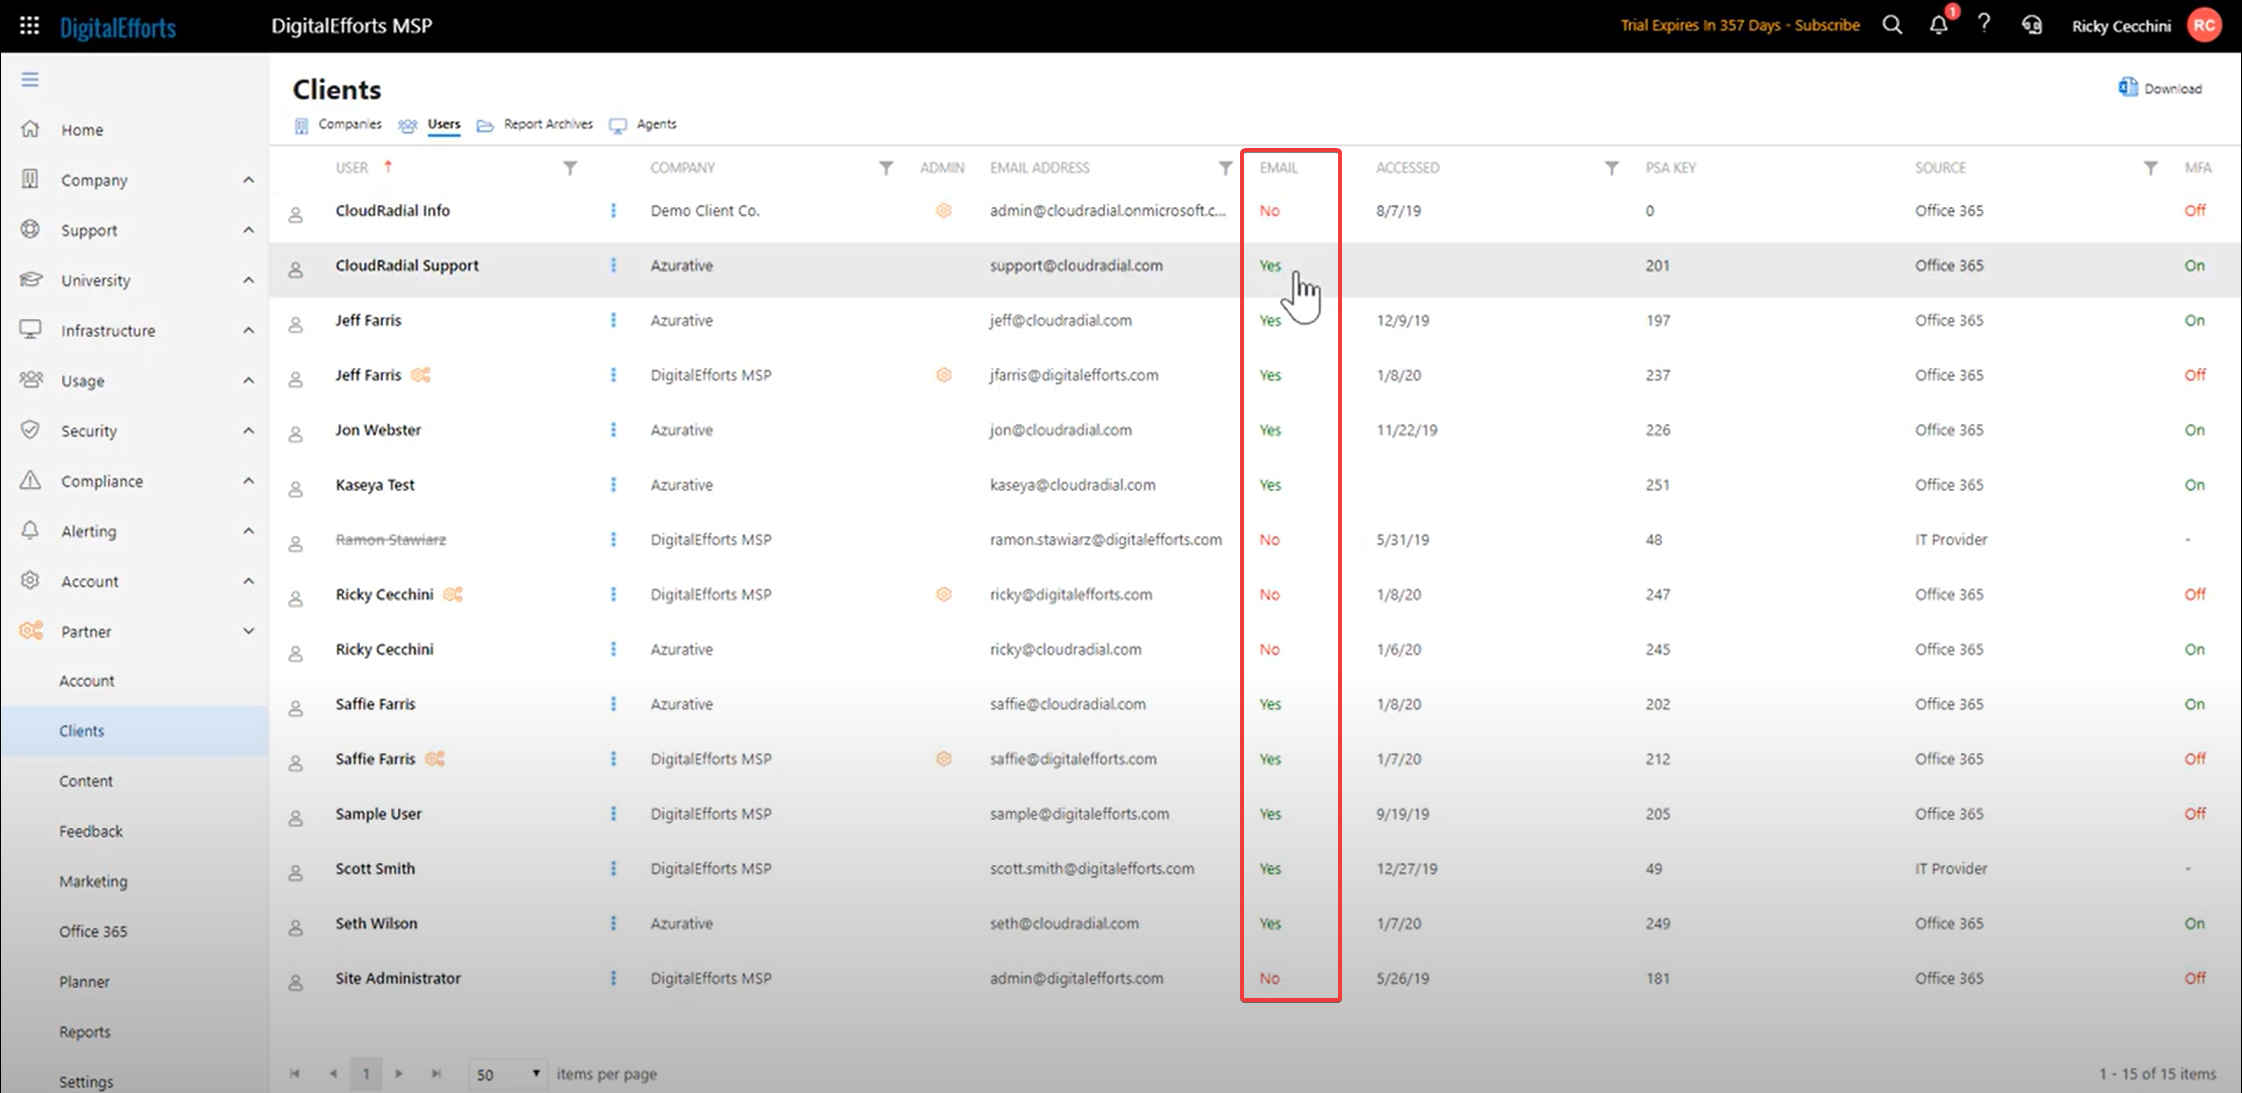The width and height of the screenshot is (2242, 1093).
Task: Click the Trial Expires Subscribe link
Action: (x=1740, y=25)
